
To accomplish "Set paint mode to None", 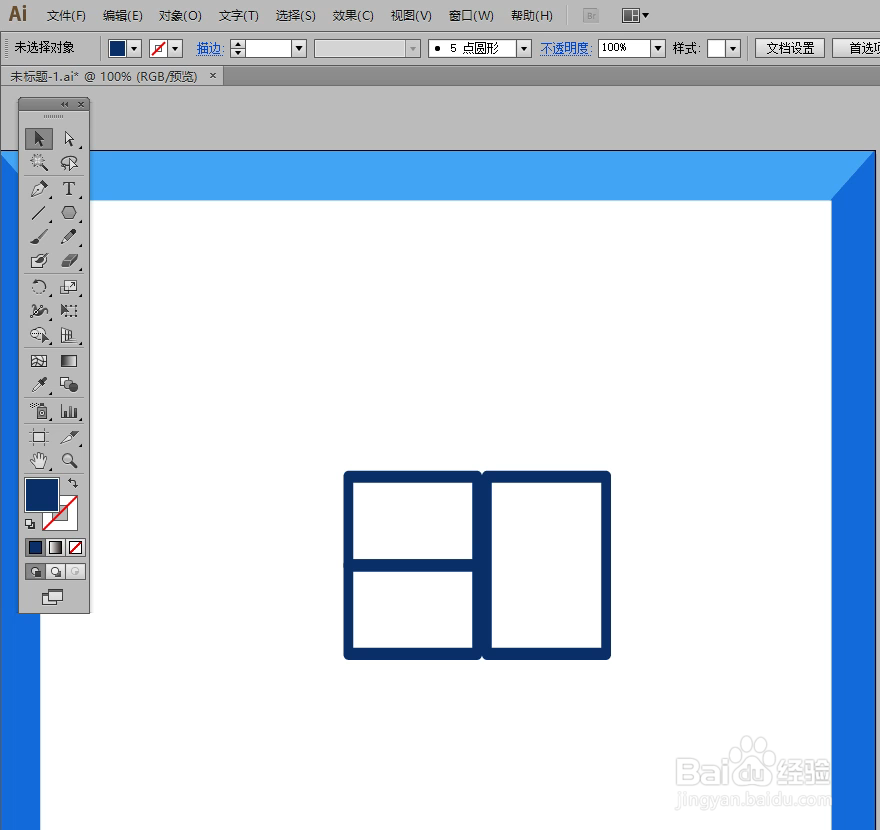I will tap(75, 547).
